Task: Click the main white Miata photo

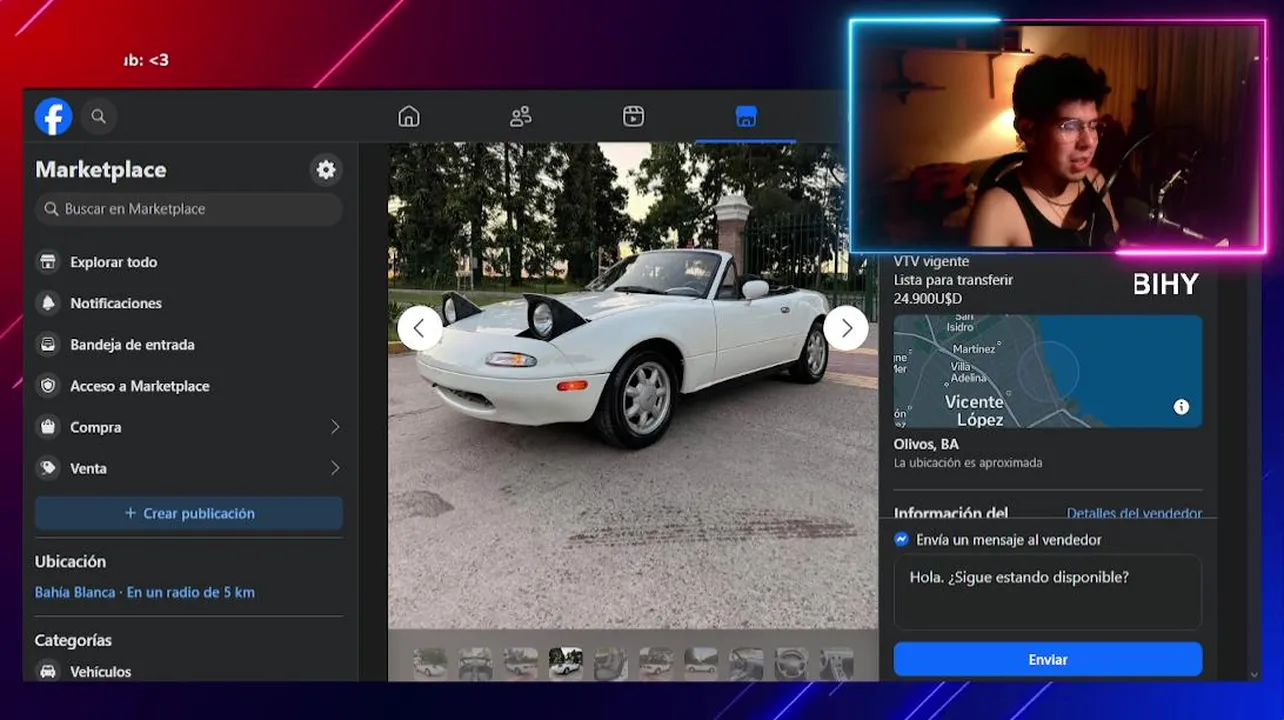Action: [x=632, y=385]
